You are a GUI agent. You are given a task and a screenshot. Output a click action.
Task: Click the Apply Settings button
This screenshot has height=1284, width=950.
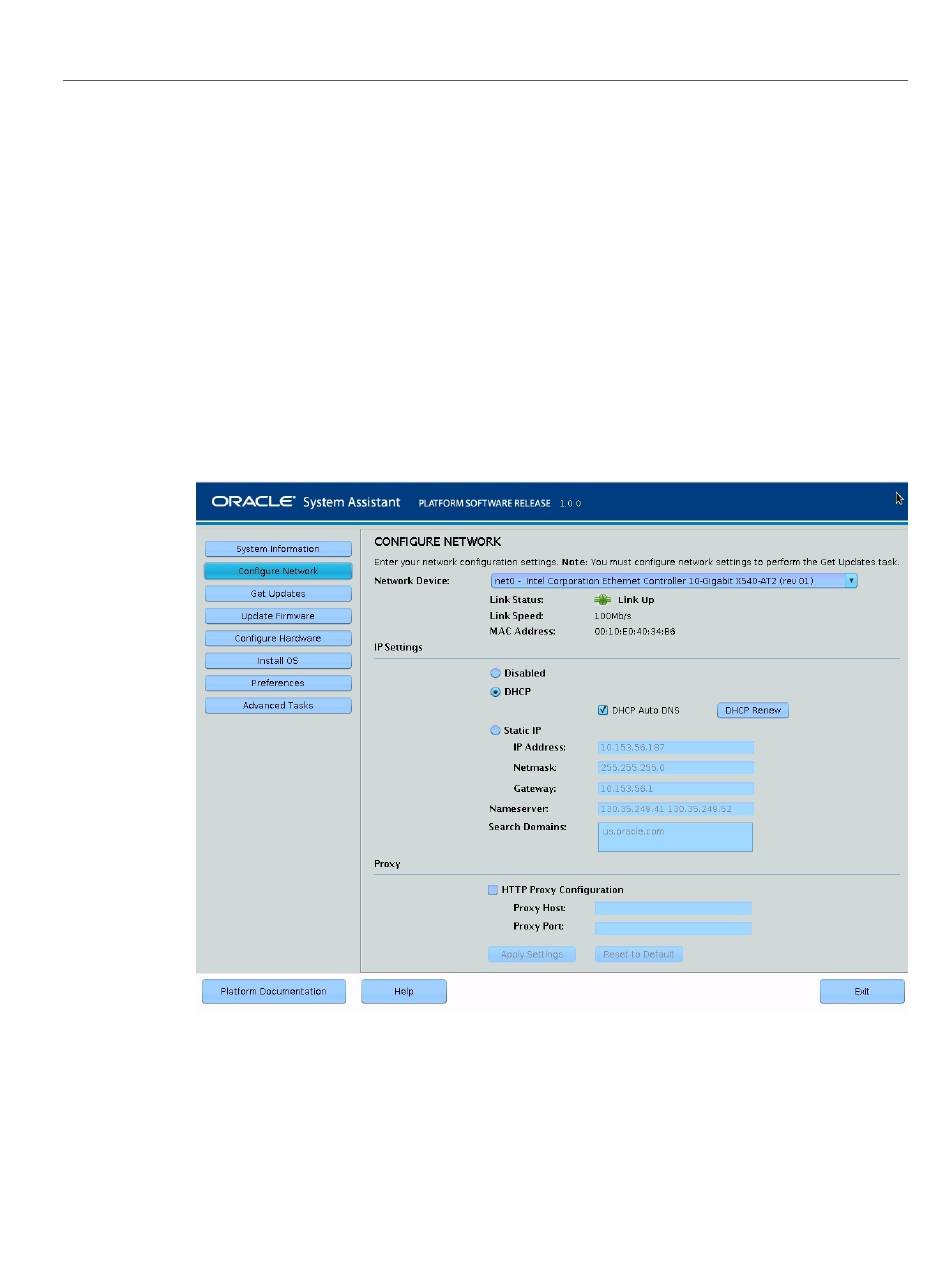point(532,954)
